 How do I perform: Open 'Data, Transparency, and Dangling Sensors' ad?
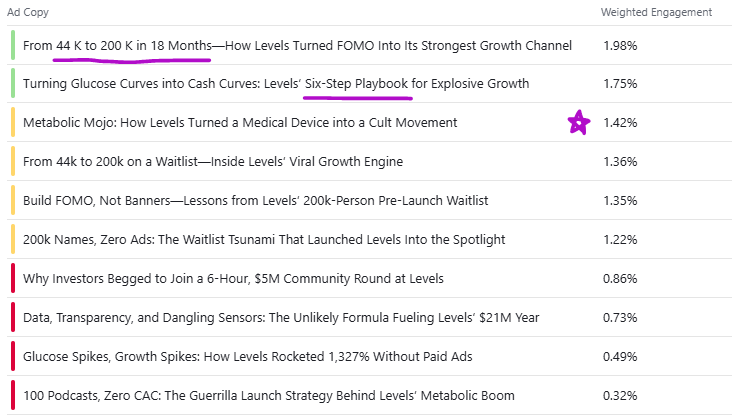(x=281, y=317)
